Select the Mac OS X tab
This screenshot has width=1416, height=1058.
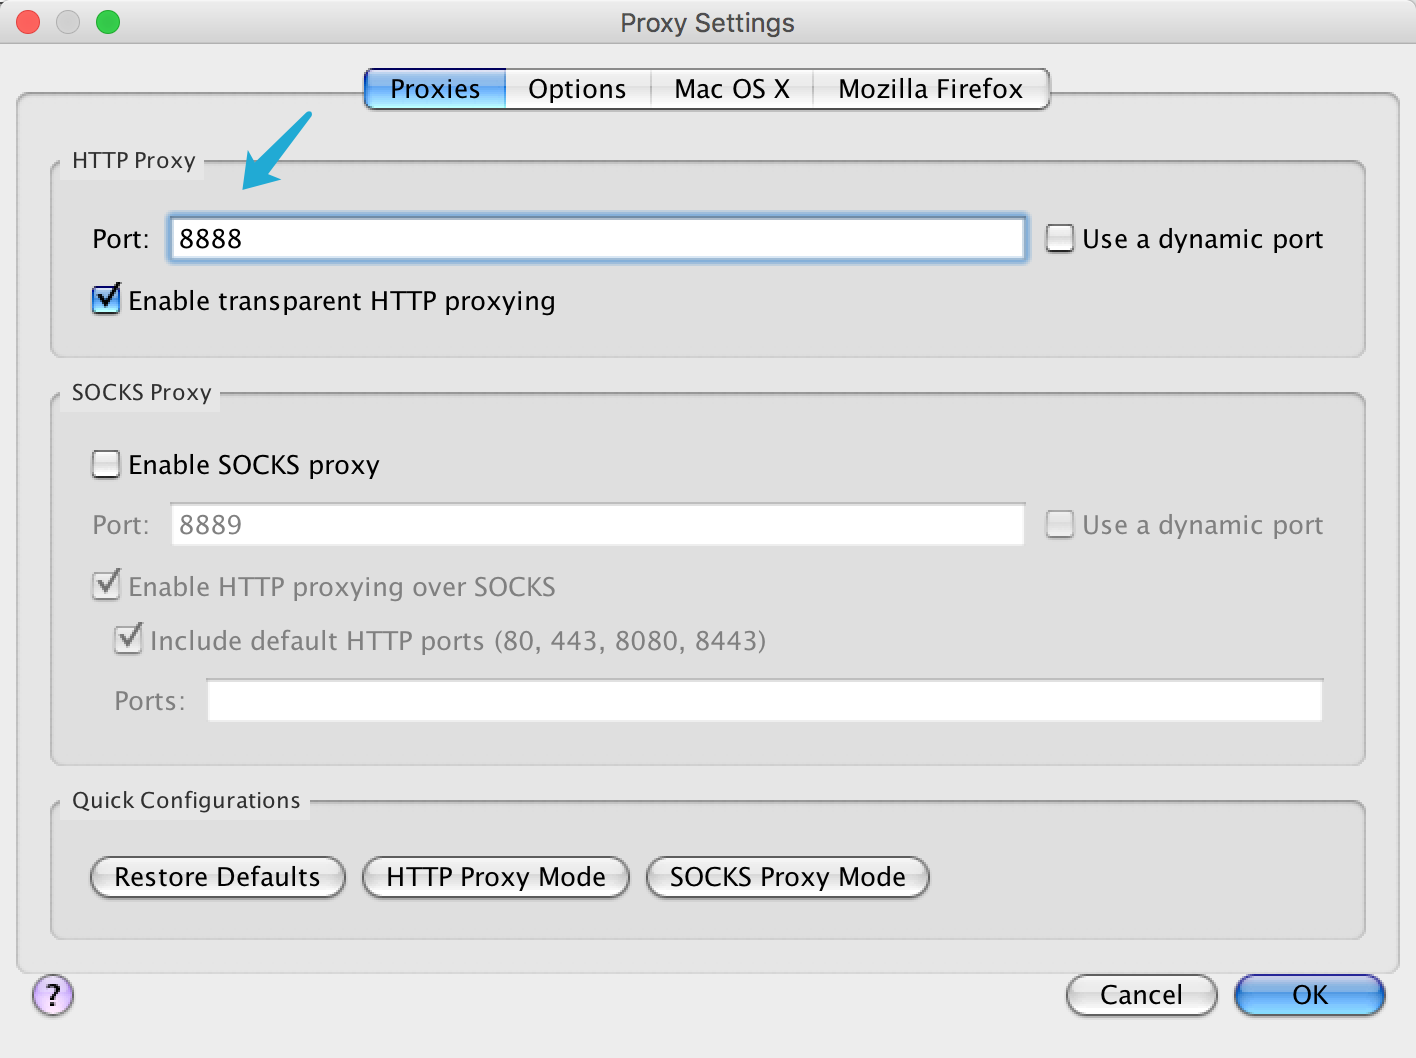732,89
